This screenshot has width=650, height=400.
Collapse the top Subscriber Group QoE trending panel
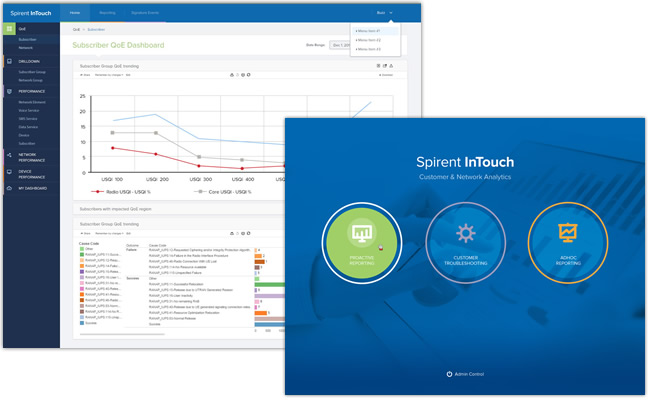click(109, 66)
